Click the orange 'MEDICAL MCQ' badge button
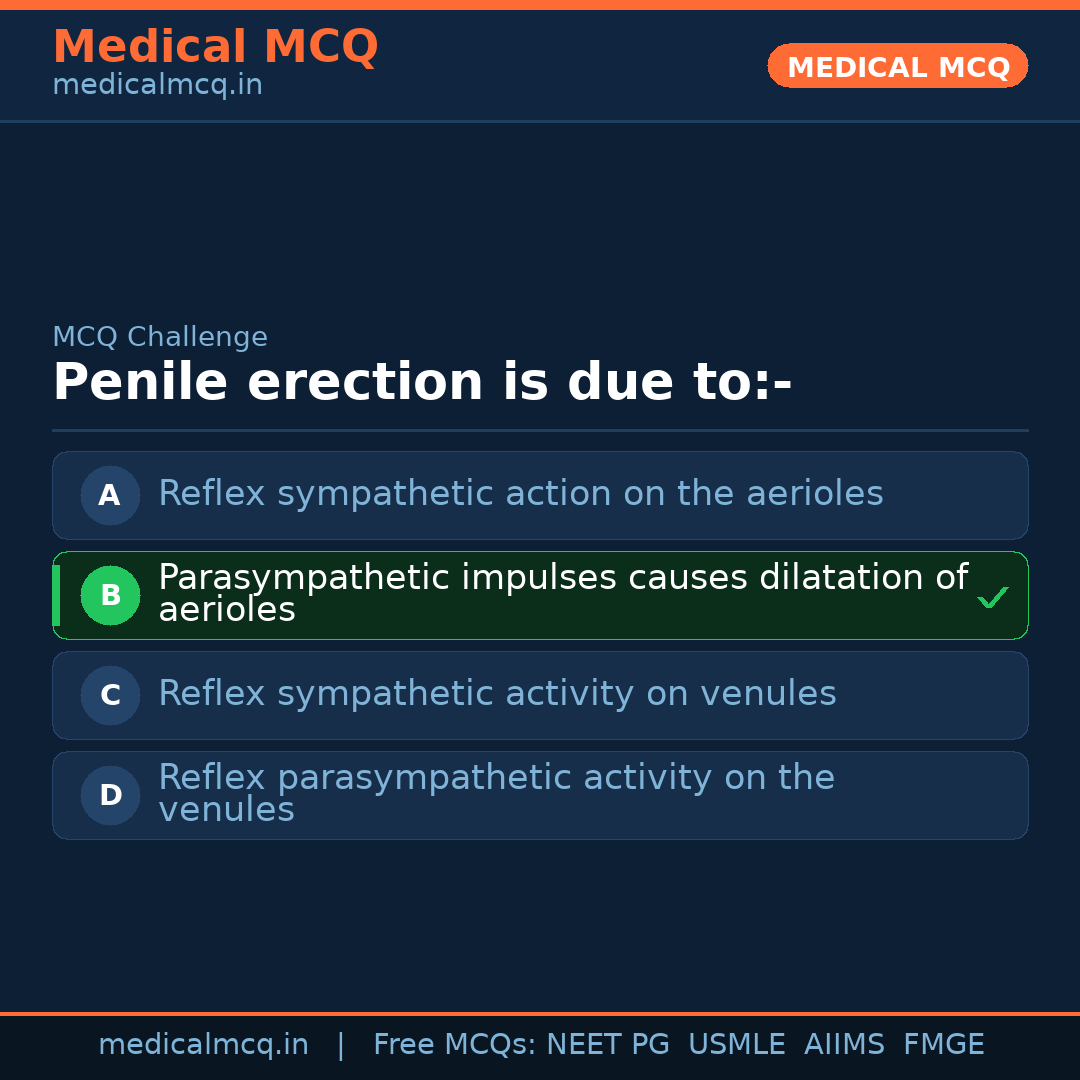 click(x=897, y=66)
